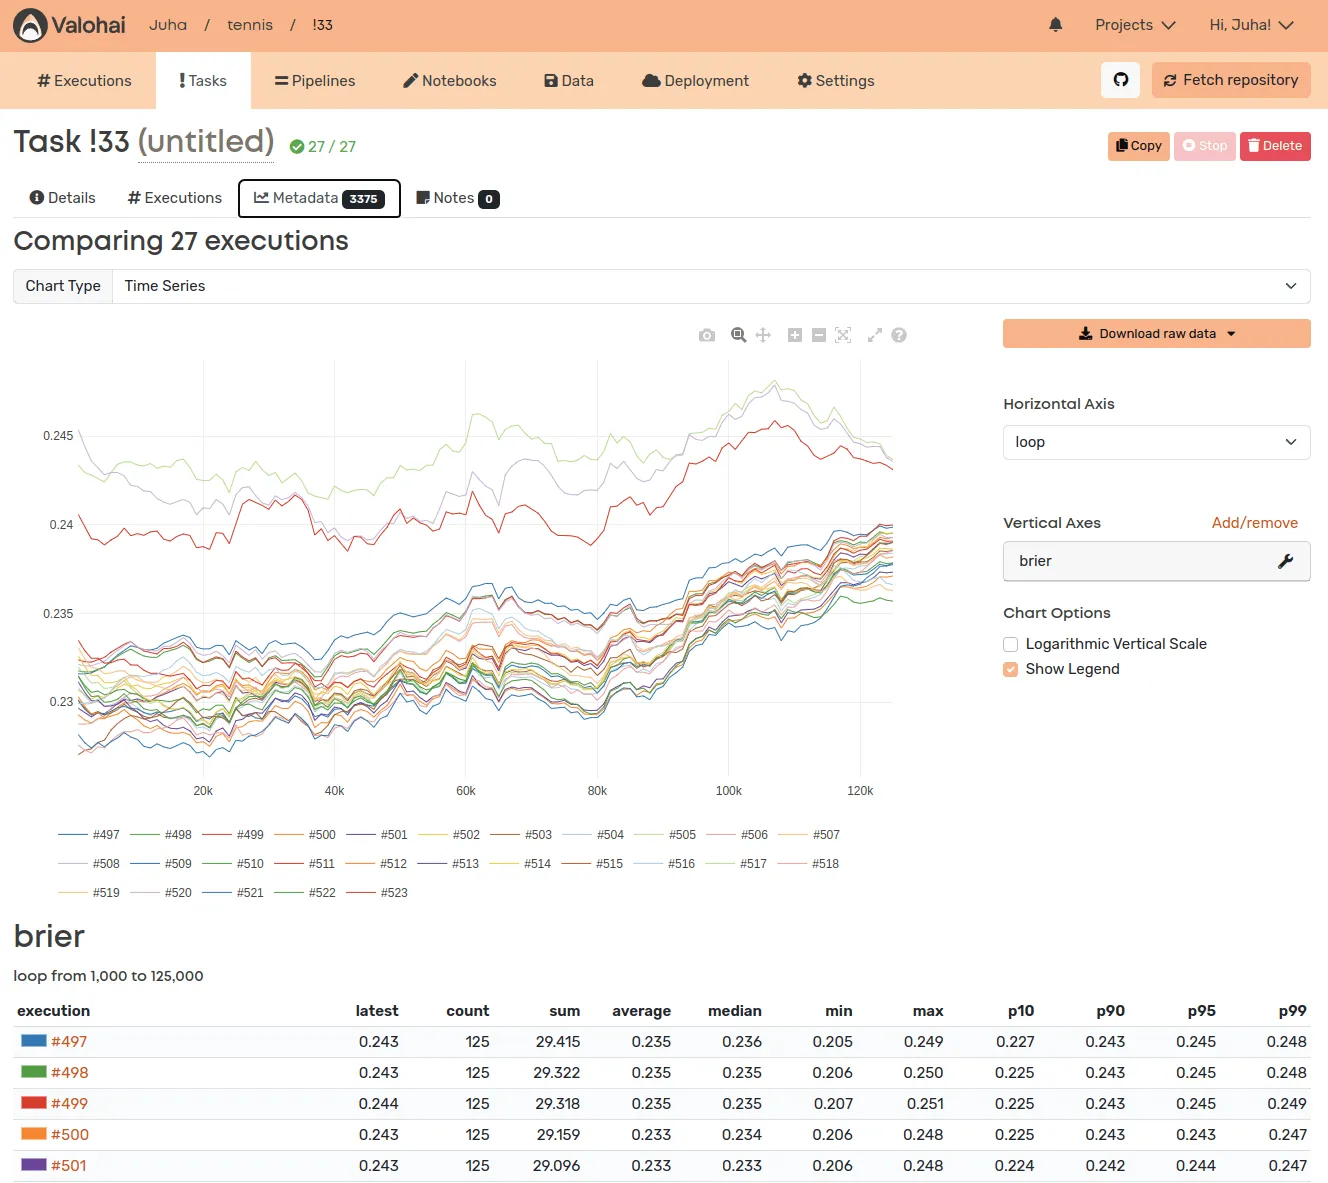The height and width of the screenshot is (1183, 1328).
Task: Select the chart zoom magnifier tool
Action: point(738,335)
